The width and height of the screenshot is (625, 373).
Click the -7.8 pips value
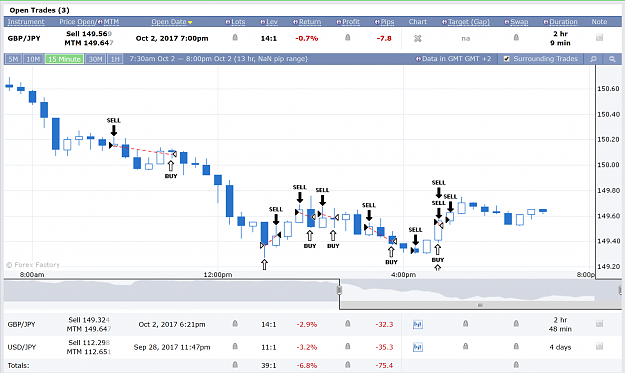pyautogui.click(x=384, y=38)
